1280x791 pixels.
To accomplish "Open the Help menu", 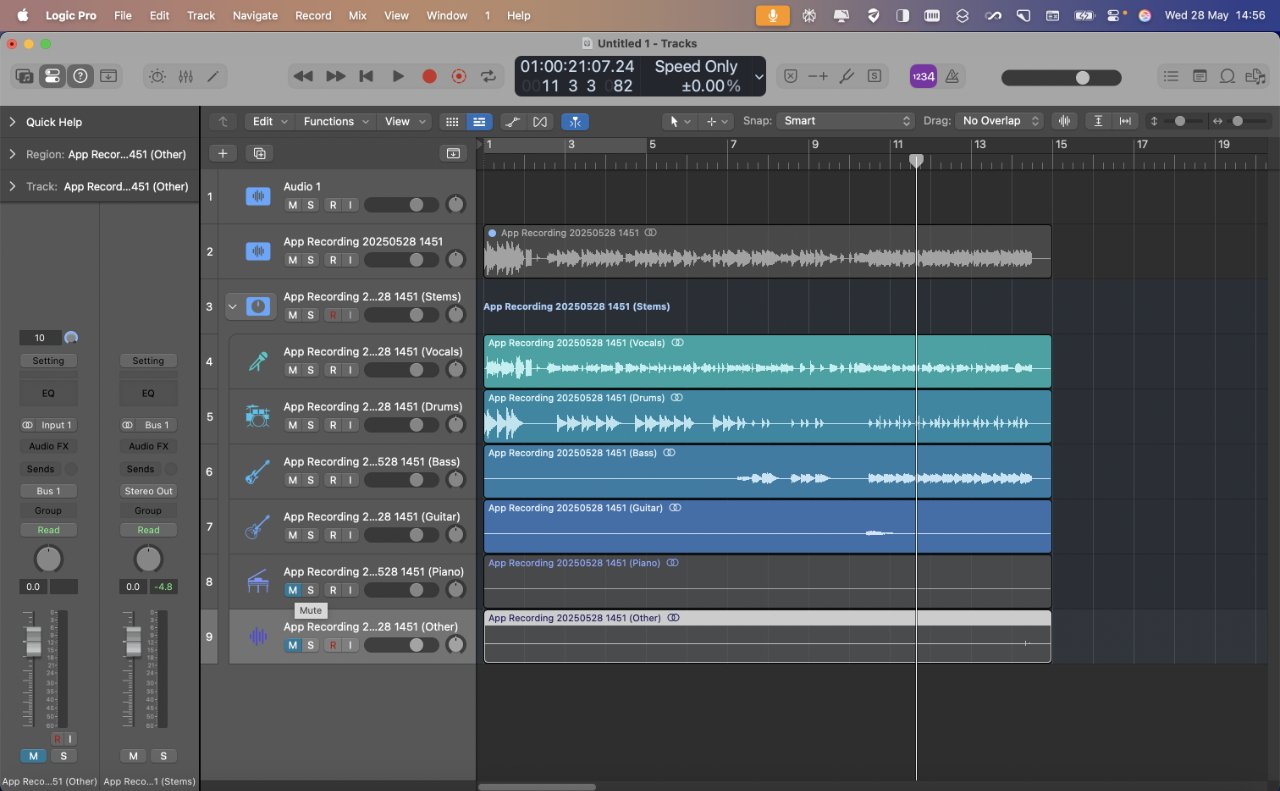I will 519,15.
